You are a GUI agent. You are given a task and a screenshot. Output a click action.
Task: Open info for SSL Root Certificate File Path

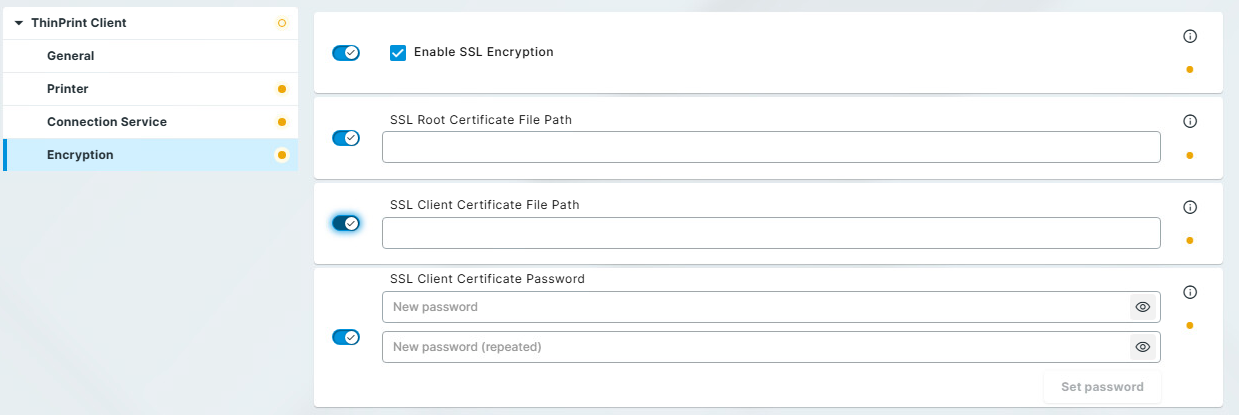(x=1190, y=121)
